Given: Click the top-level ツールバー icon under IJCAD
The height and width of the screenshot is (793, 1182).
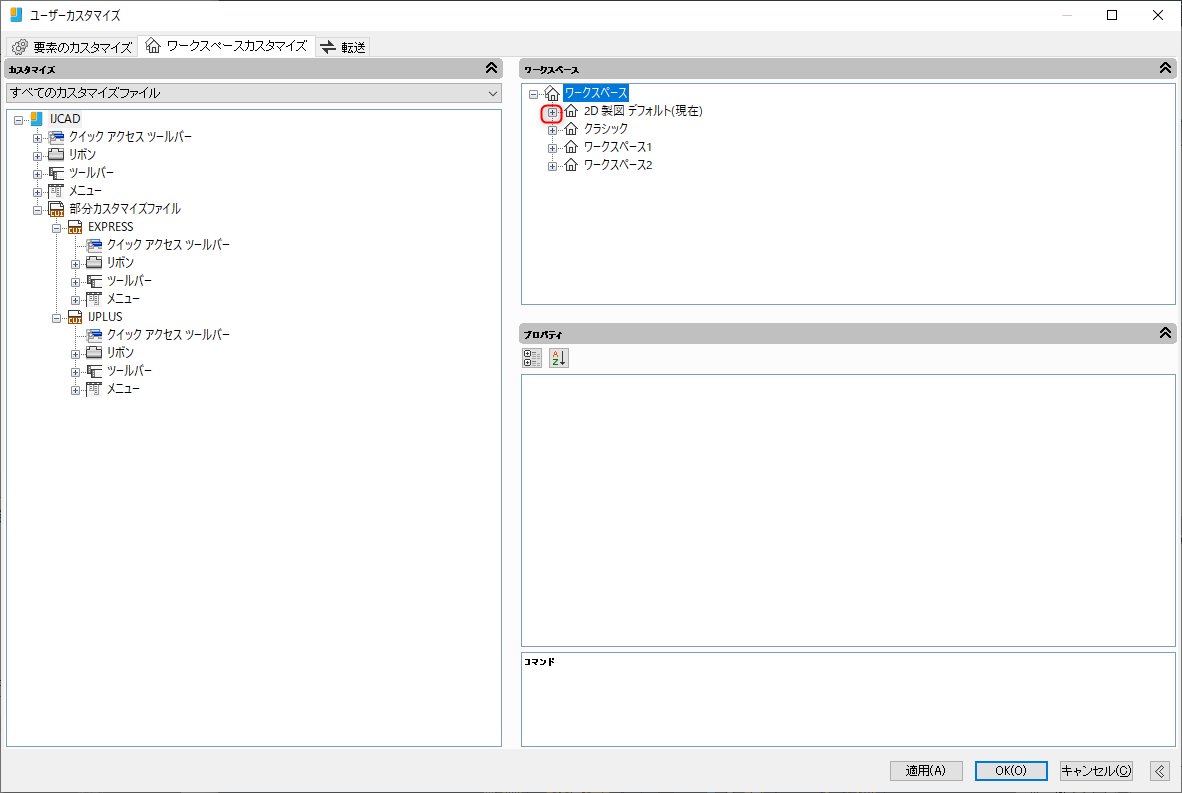Looking at the screenshot, I should tap(56, 173).
